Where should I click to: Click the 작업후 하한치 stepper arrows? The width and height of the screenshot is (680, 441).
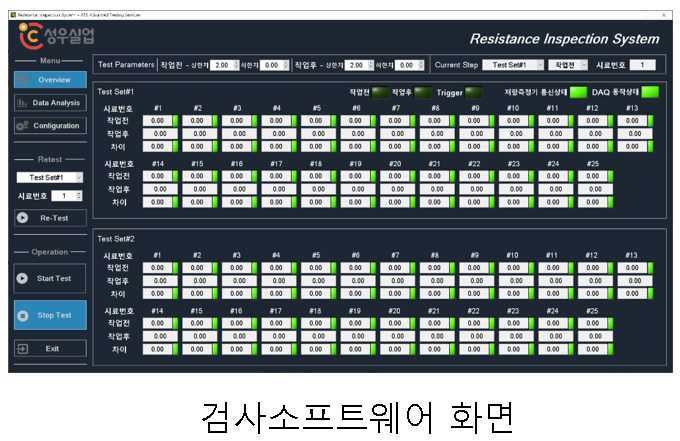pos(421,65)
